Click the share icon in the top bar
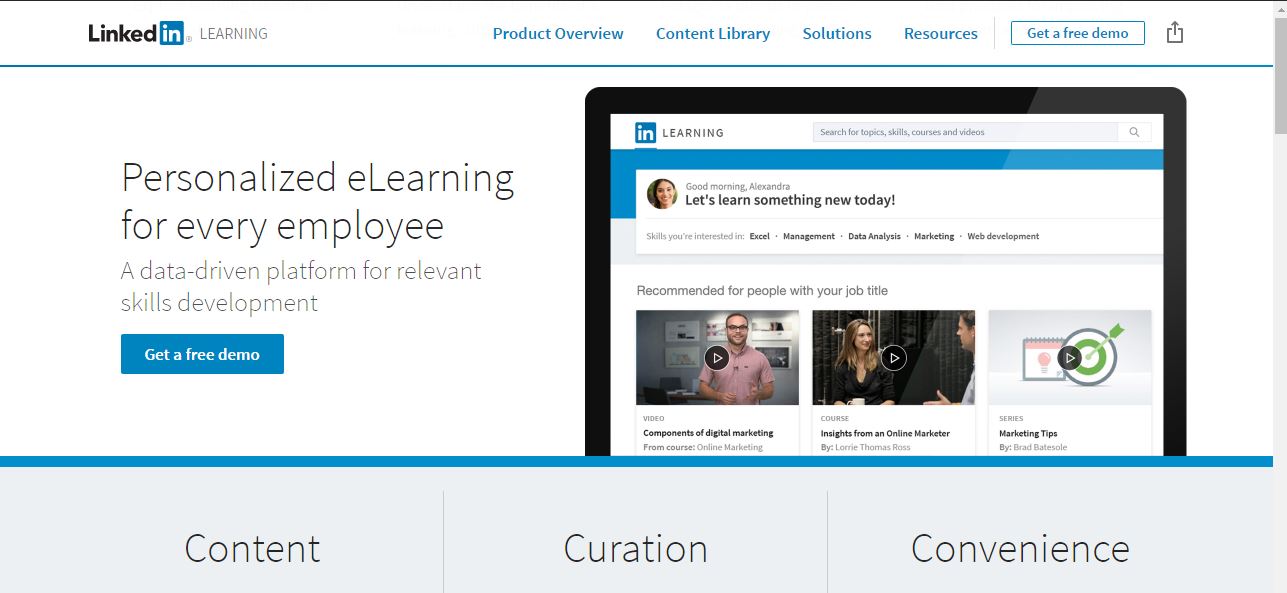Screen dimensions: 1287x593 pyautogui.click(x=1174, y=31)
